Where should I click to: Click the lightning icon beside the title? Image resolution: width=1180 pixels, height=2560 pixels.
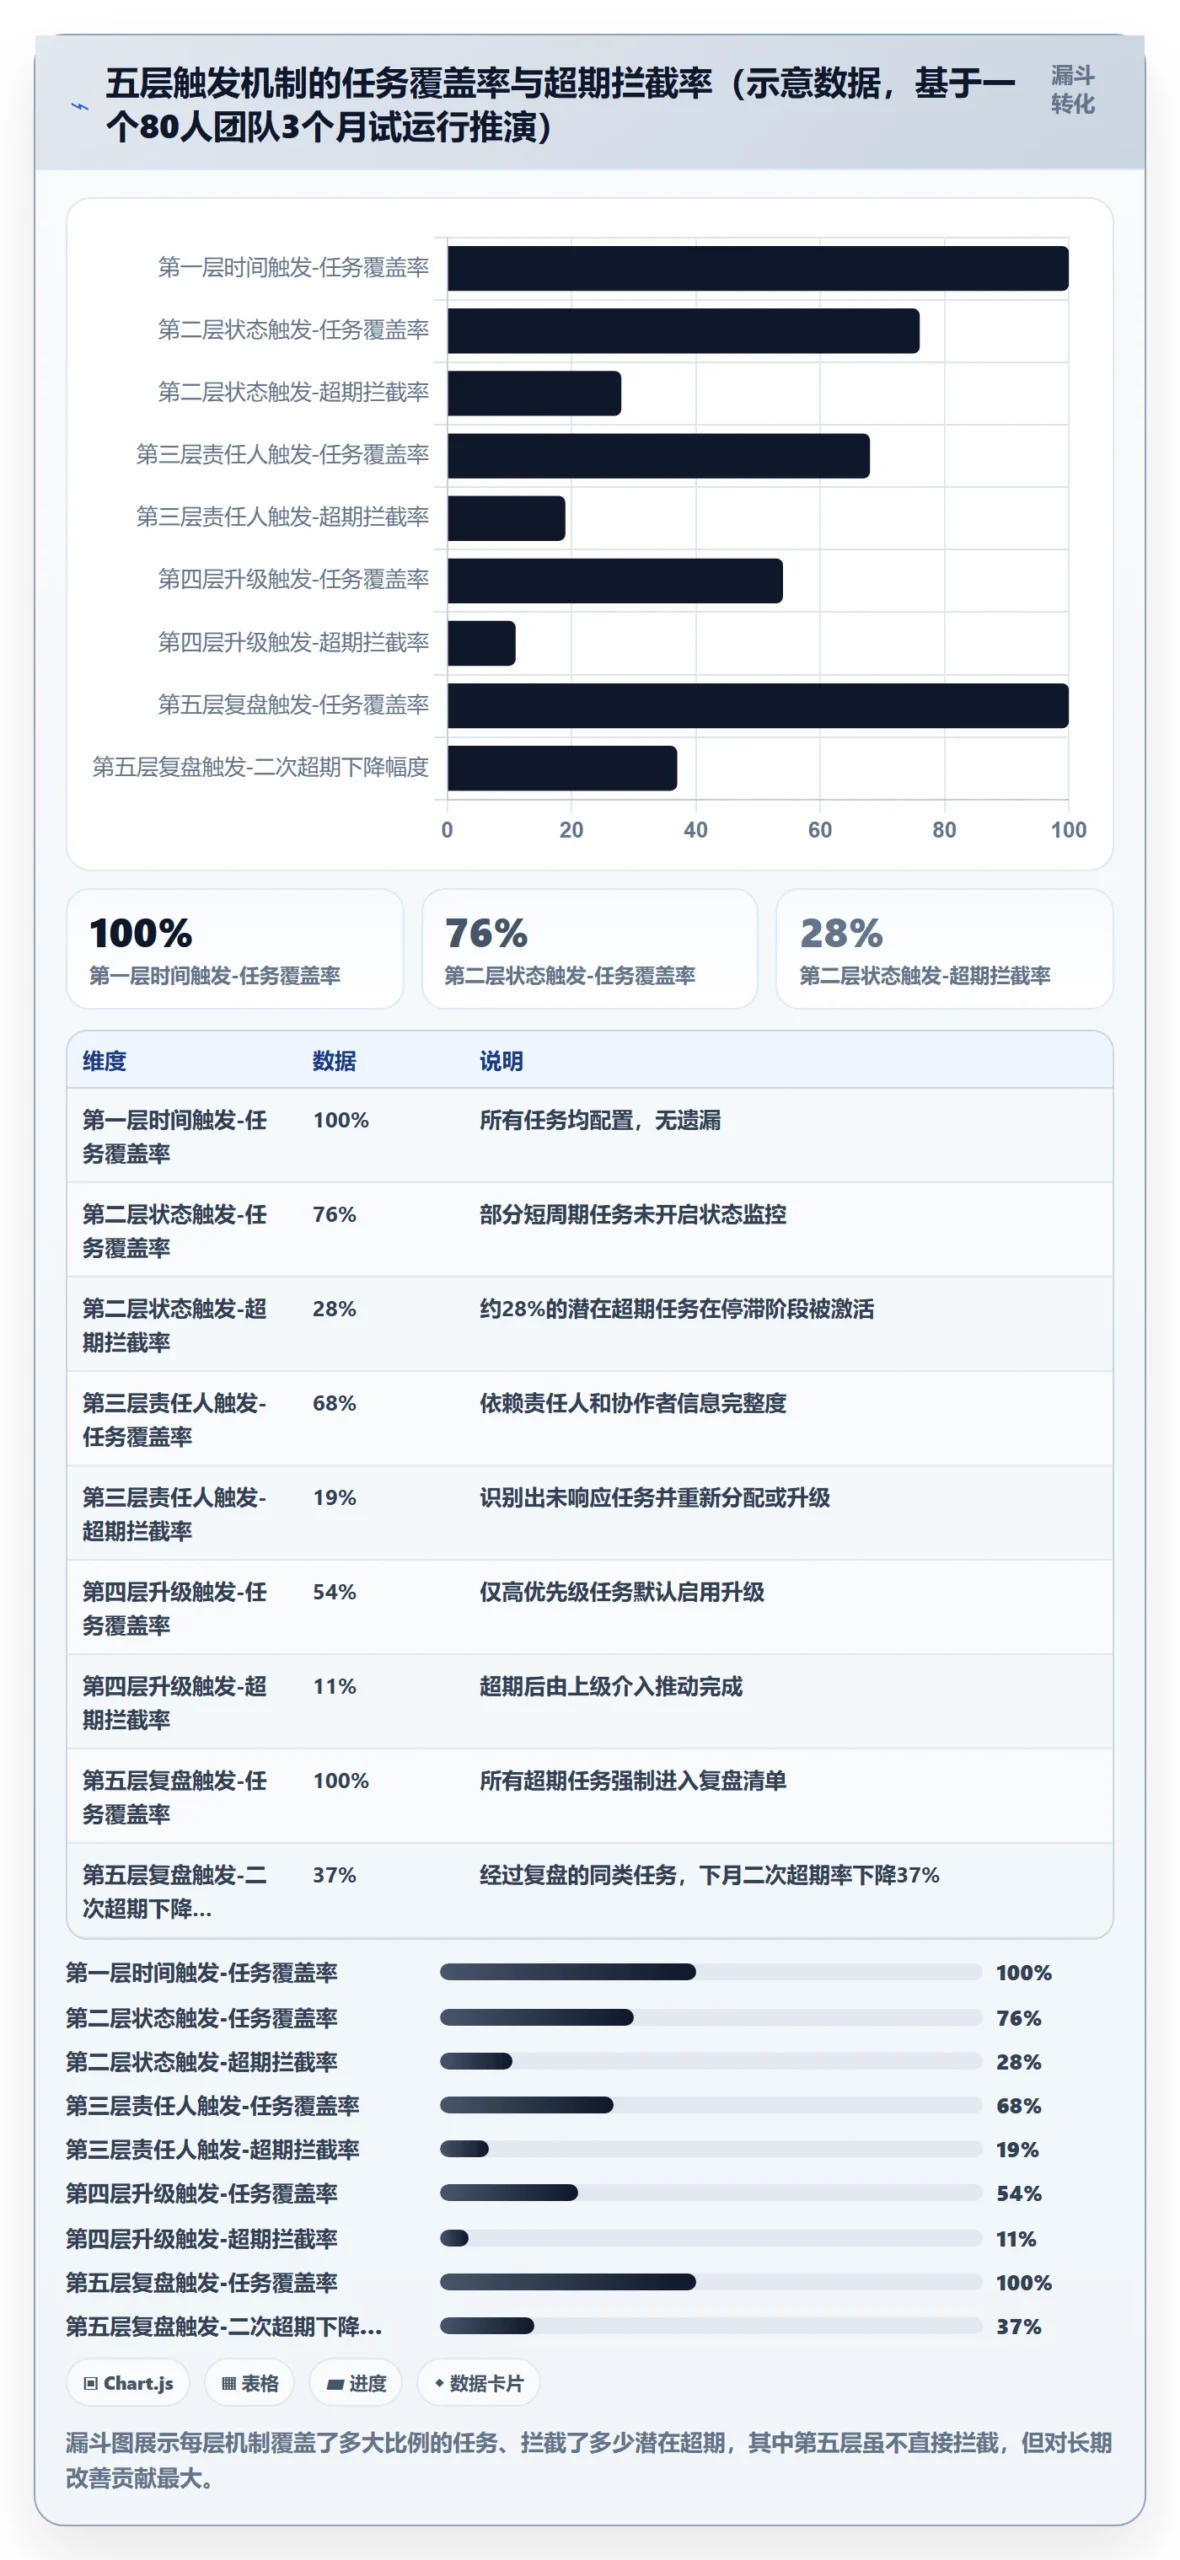(79, 106)
